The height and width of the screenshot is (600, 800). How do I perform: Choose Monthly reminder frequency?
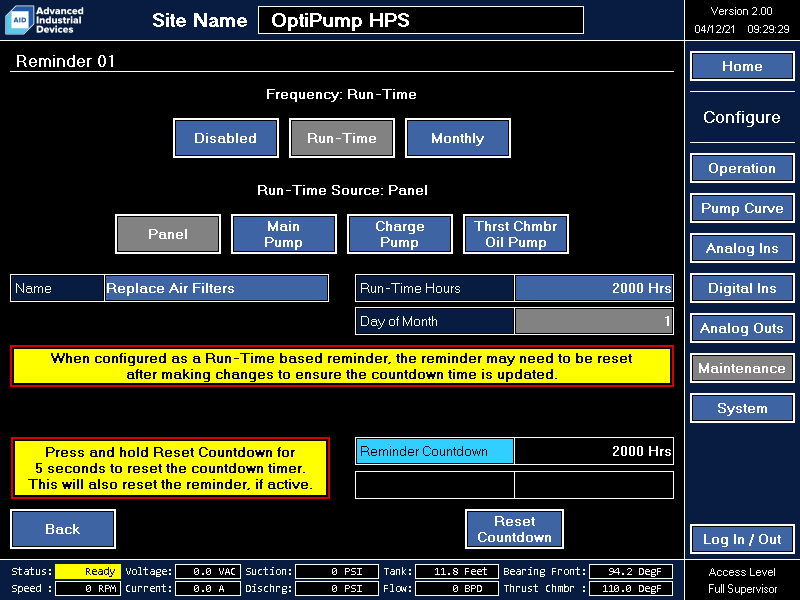coord(458,138)
